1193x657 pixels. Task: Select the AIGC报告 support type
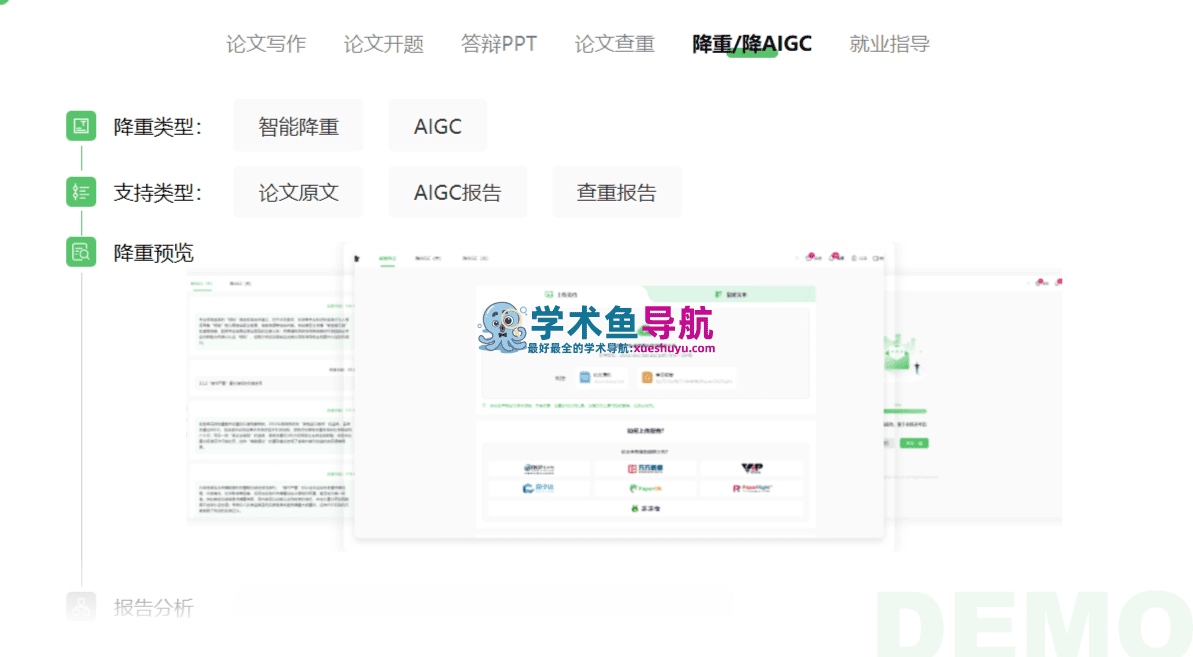(x=457, y=192)
